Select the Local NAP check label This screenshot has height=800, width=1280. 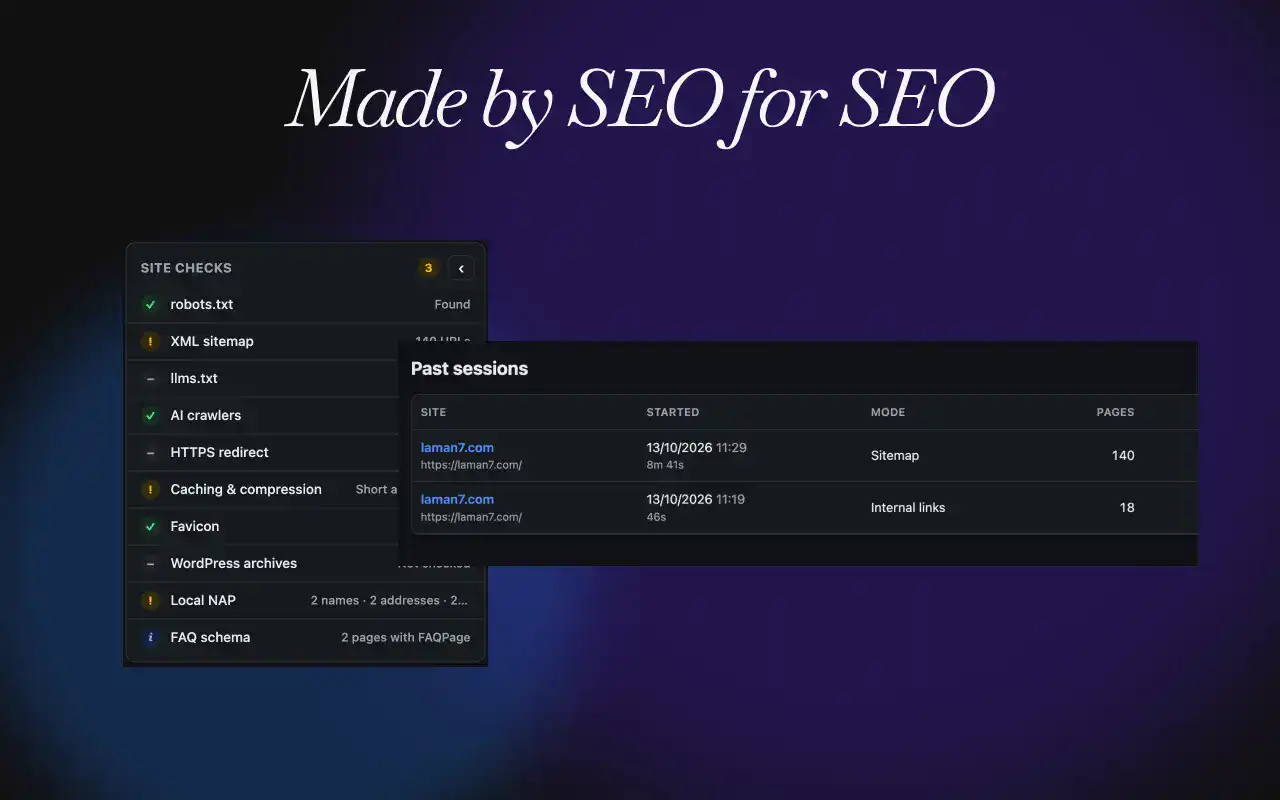click(203, 600)
